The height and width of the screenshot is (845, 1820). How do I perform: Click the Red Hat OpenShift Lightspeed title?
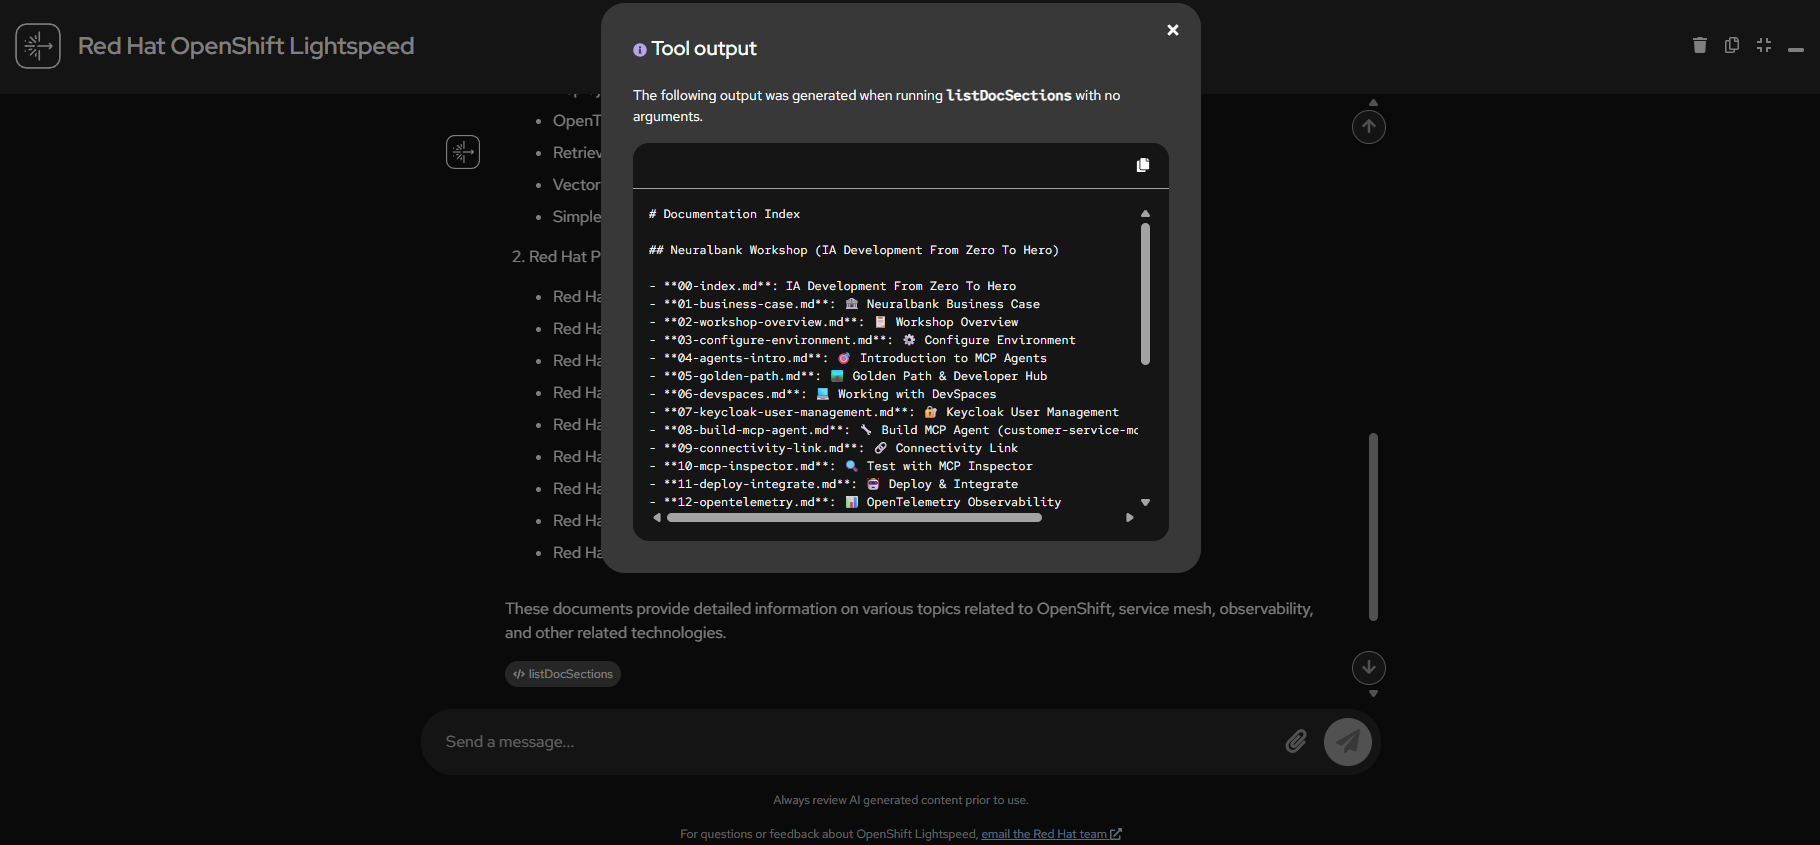click(x=246, y=46)
